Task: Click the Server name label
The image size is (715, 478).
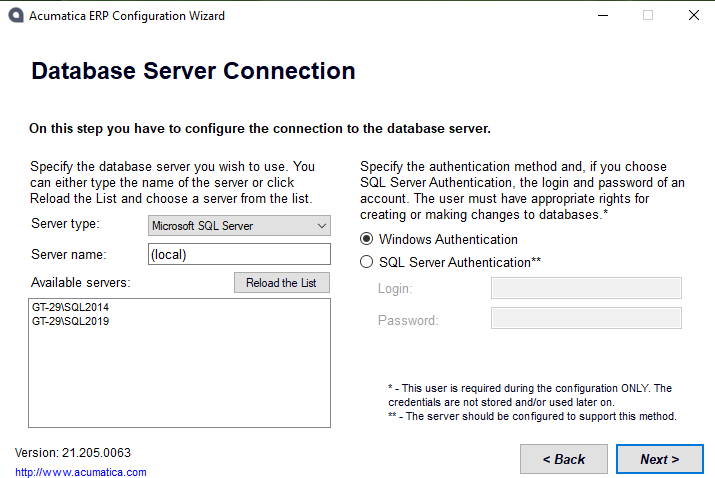Action: click(68, 255)
